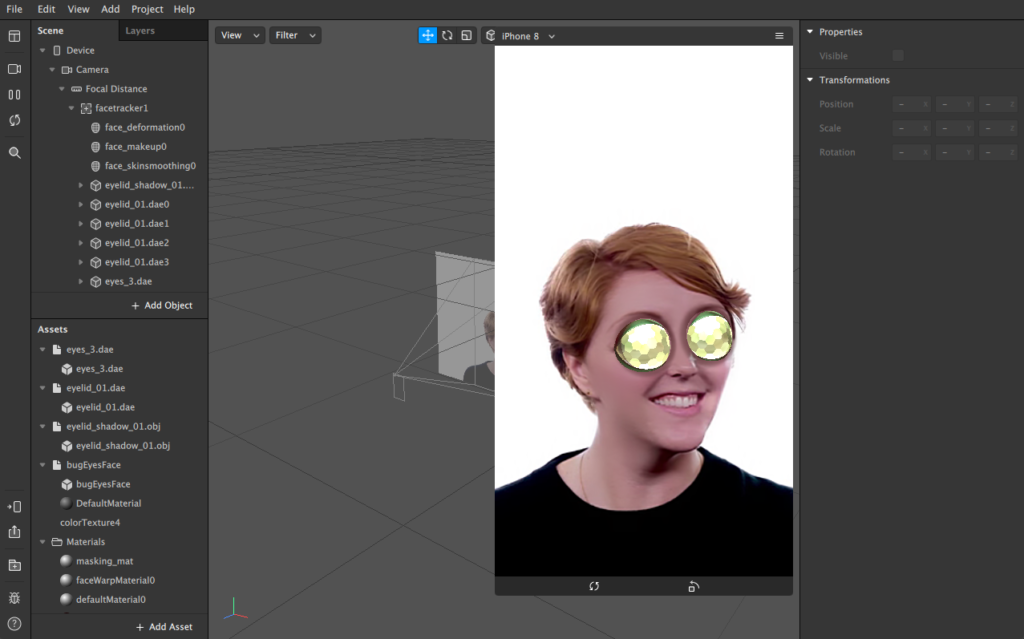
Task: Click the pause icon in left sidebar
Action: pos(14,95)
